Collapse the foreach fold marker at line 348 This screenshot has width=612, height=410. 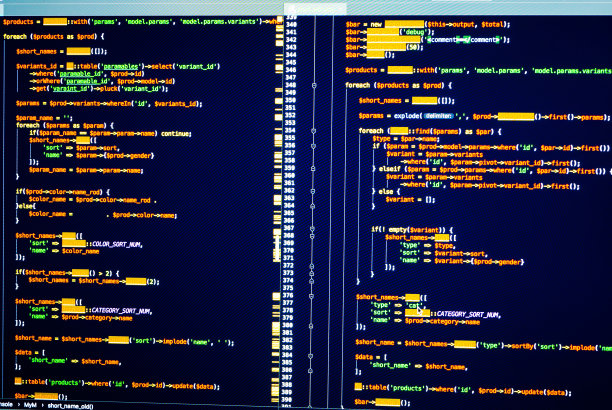tap(314, 86)
